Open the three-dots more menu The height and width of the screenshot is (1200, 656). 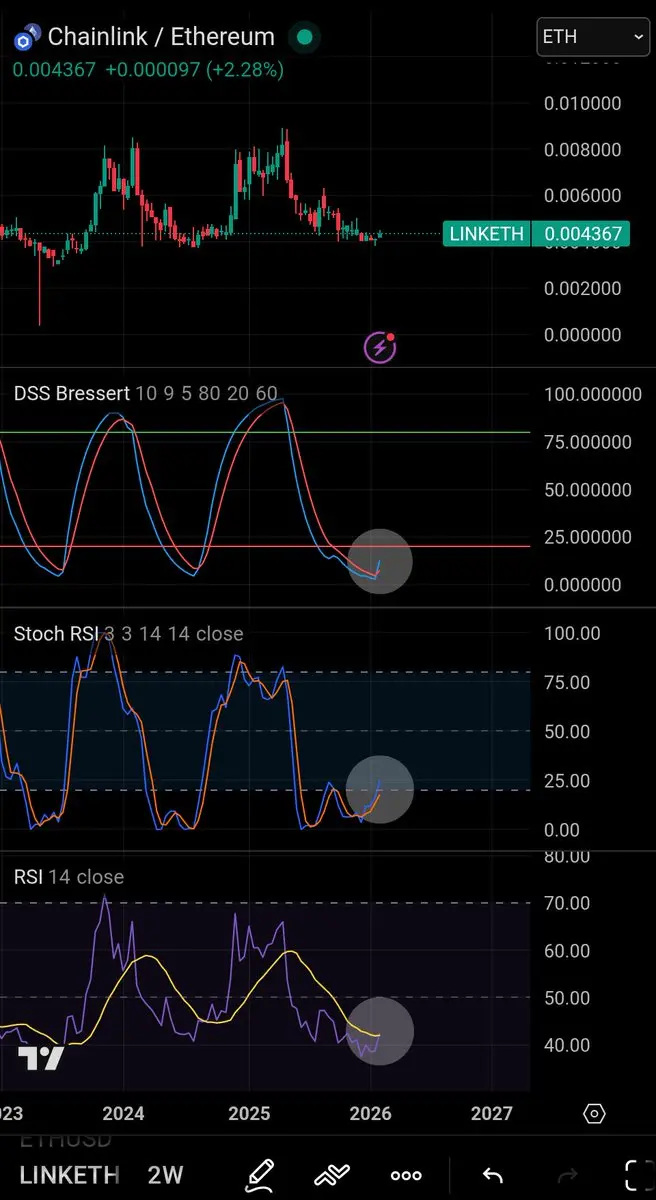[x=406, y=1175]
